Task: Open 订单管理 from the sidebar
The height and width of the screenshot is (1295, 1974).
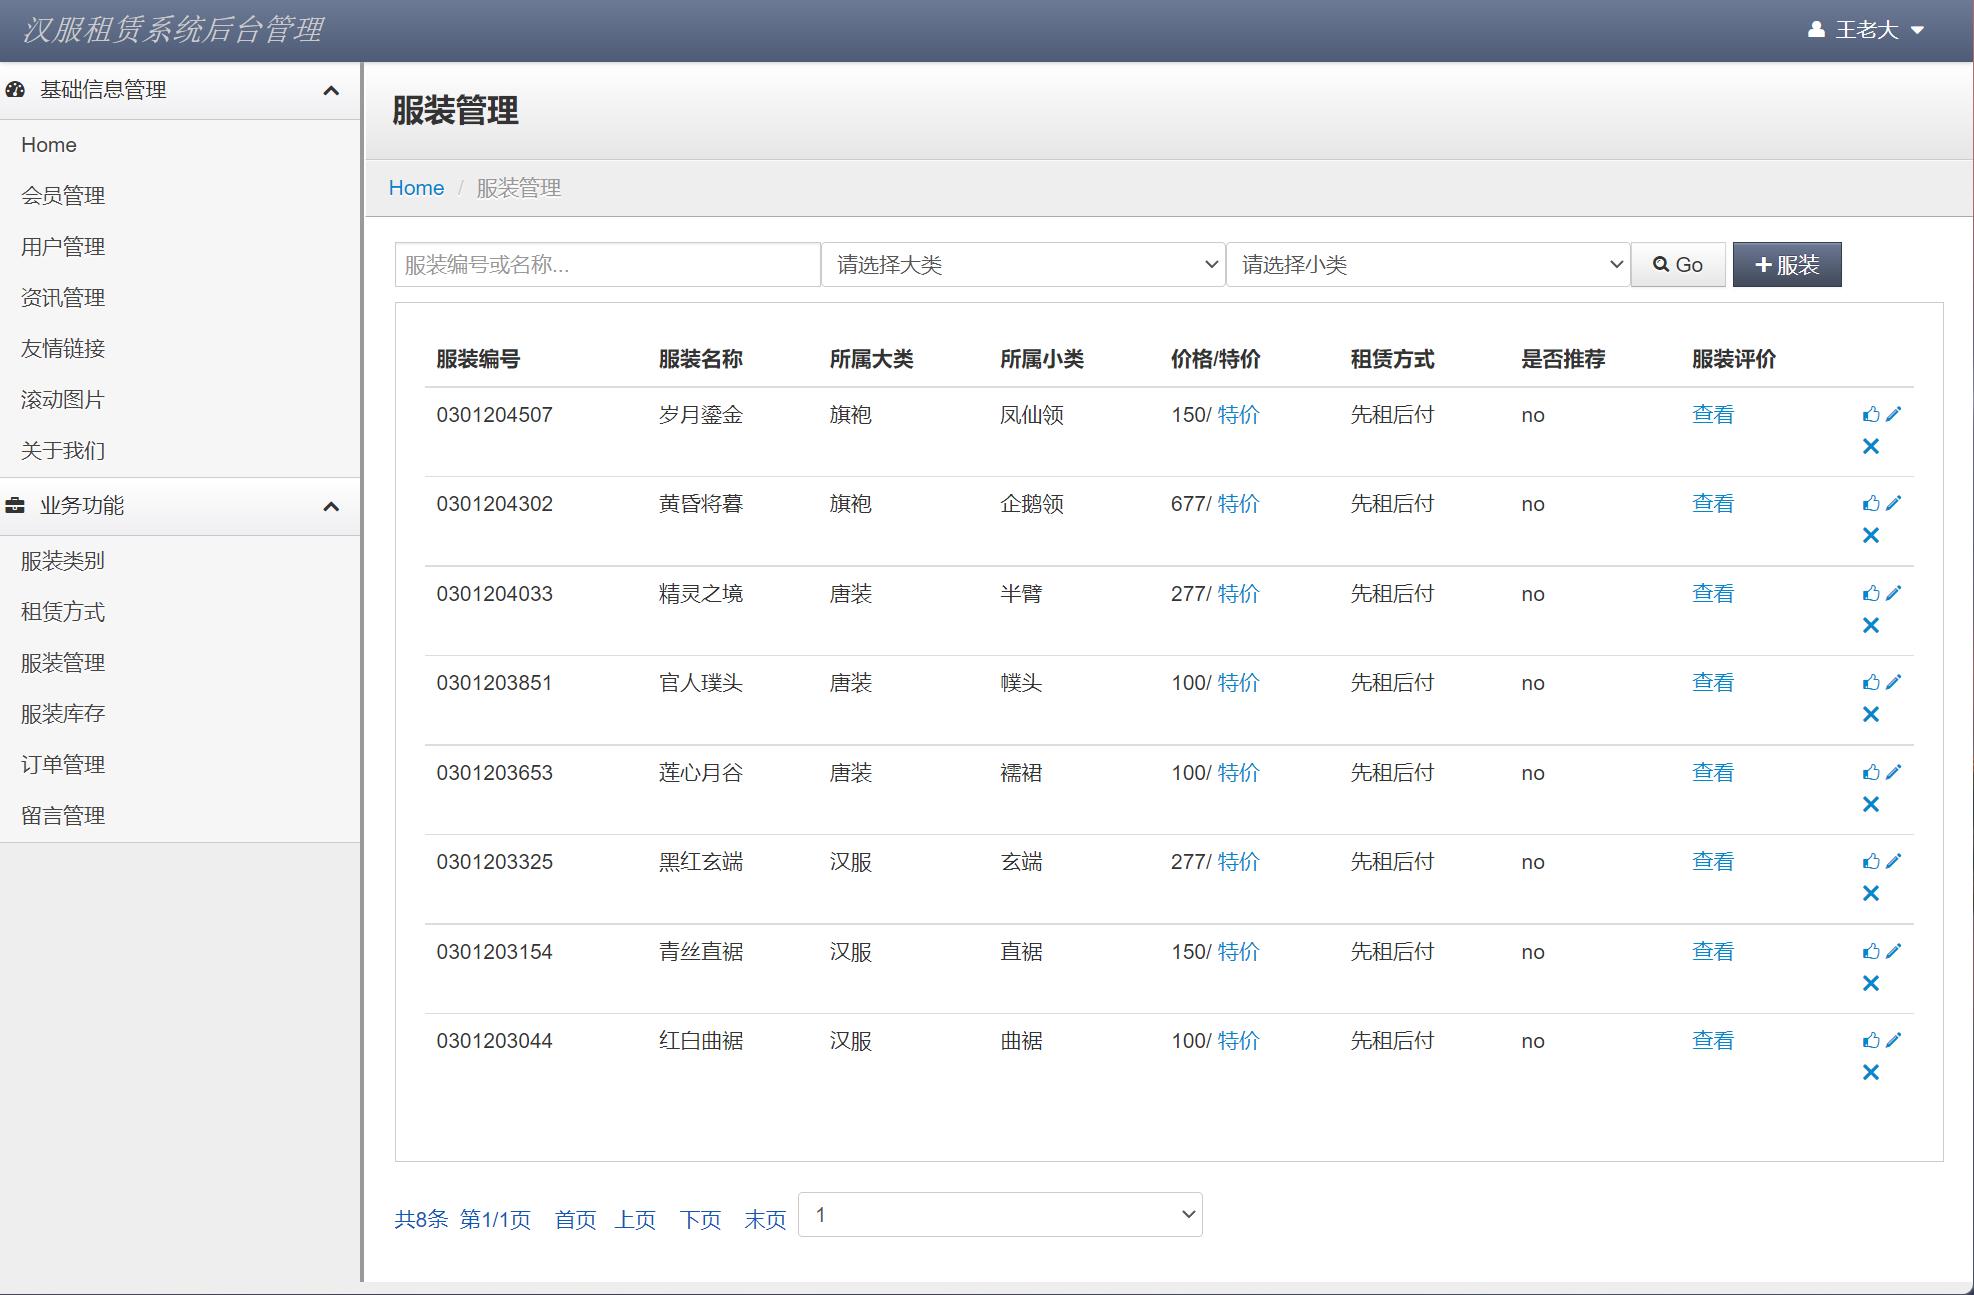Action: point(63,764)
